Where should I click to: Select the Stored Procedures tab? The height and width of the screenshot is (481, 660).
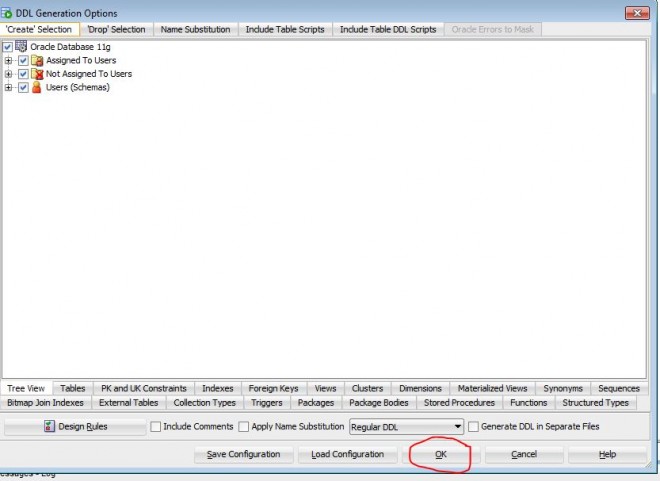click(x=459, y=402)
